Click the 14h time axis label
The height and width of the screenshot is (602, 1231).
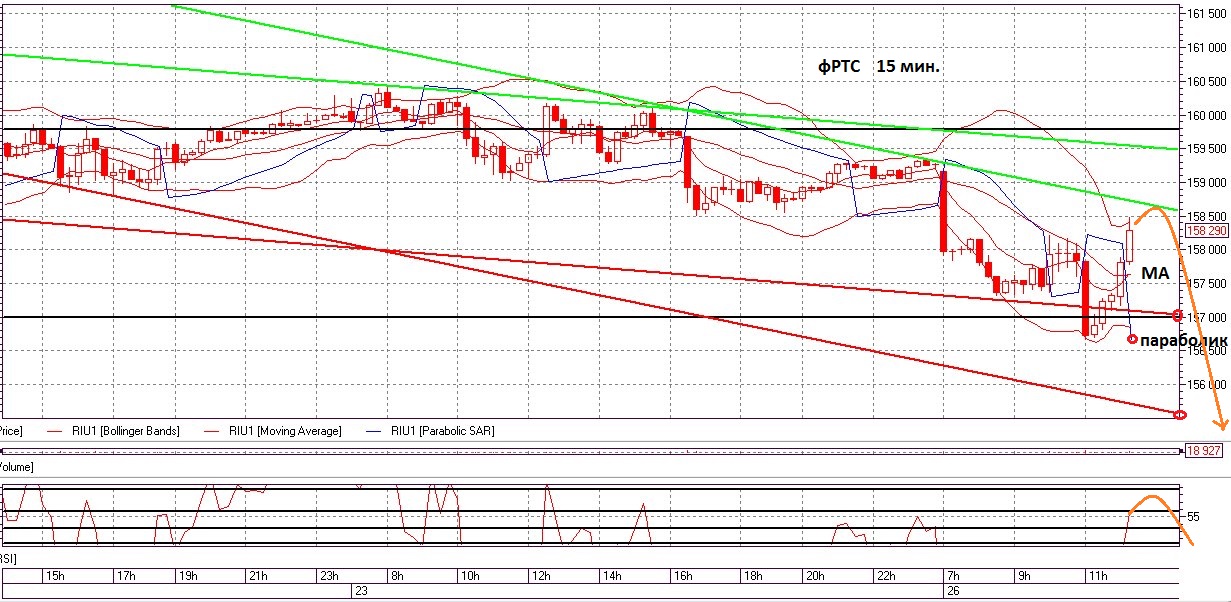612,576
